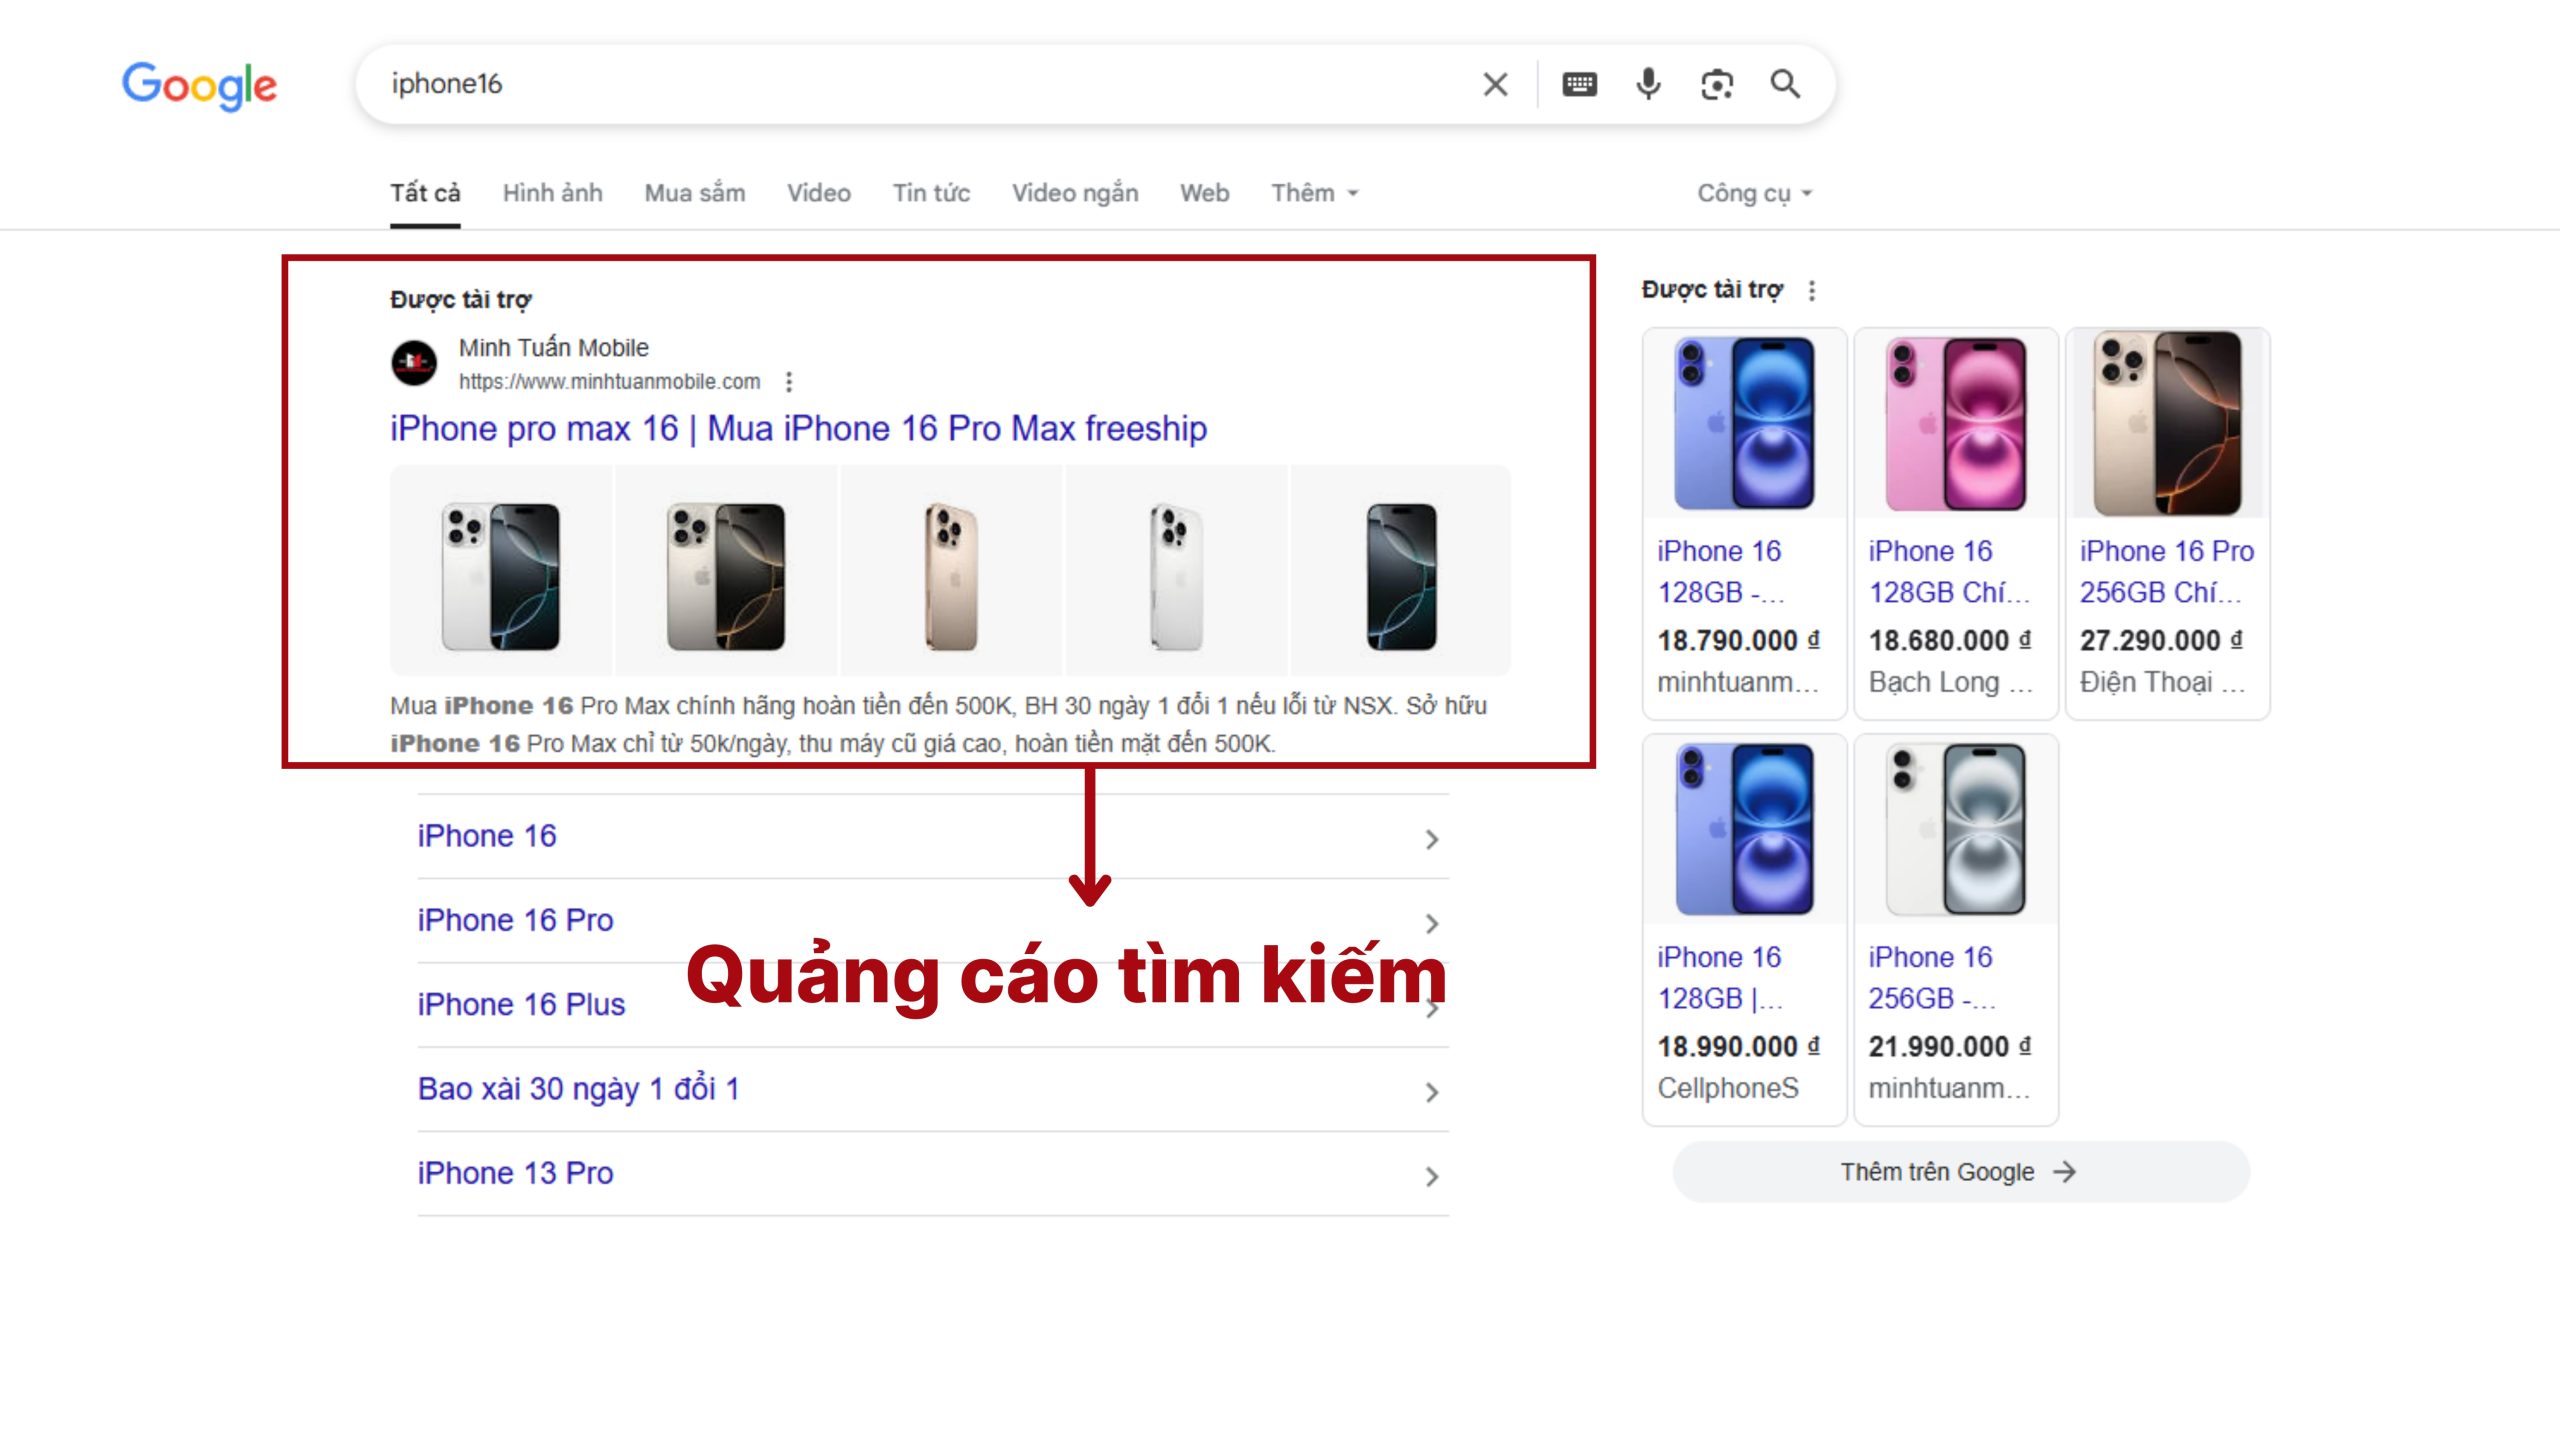Open three-dot menu beside minhtuanmobile.com URL
This screenshot has width=2560, height=1440.
[x=789, y=382]
